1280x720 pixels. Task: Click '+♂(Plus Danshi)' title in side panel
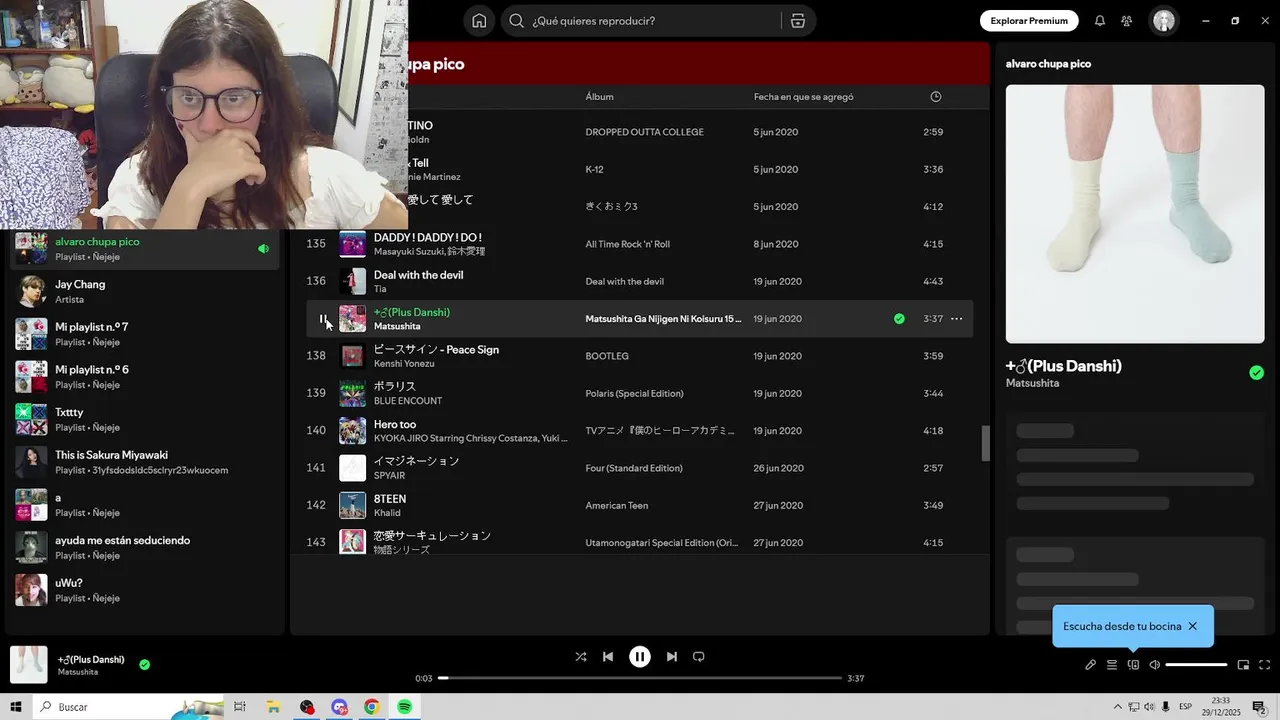pyautogui.click(x=1064, y=366)
